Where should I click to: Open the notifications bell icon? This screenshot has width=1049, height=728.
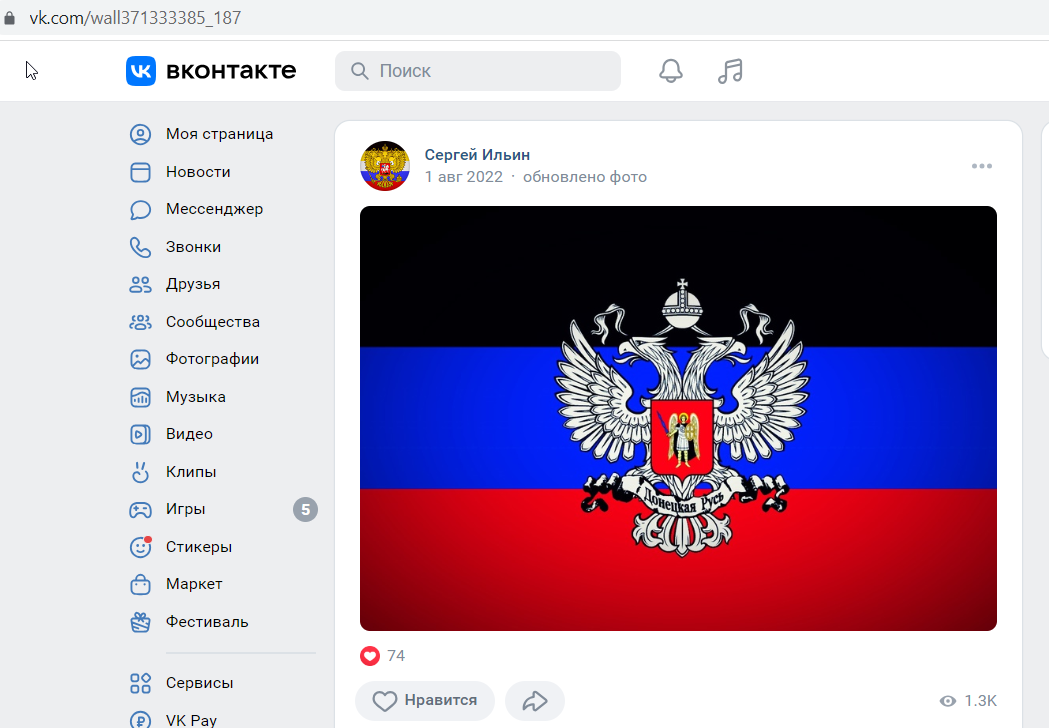click(671, 71)
